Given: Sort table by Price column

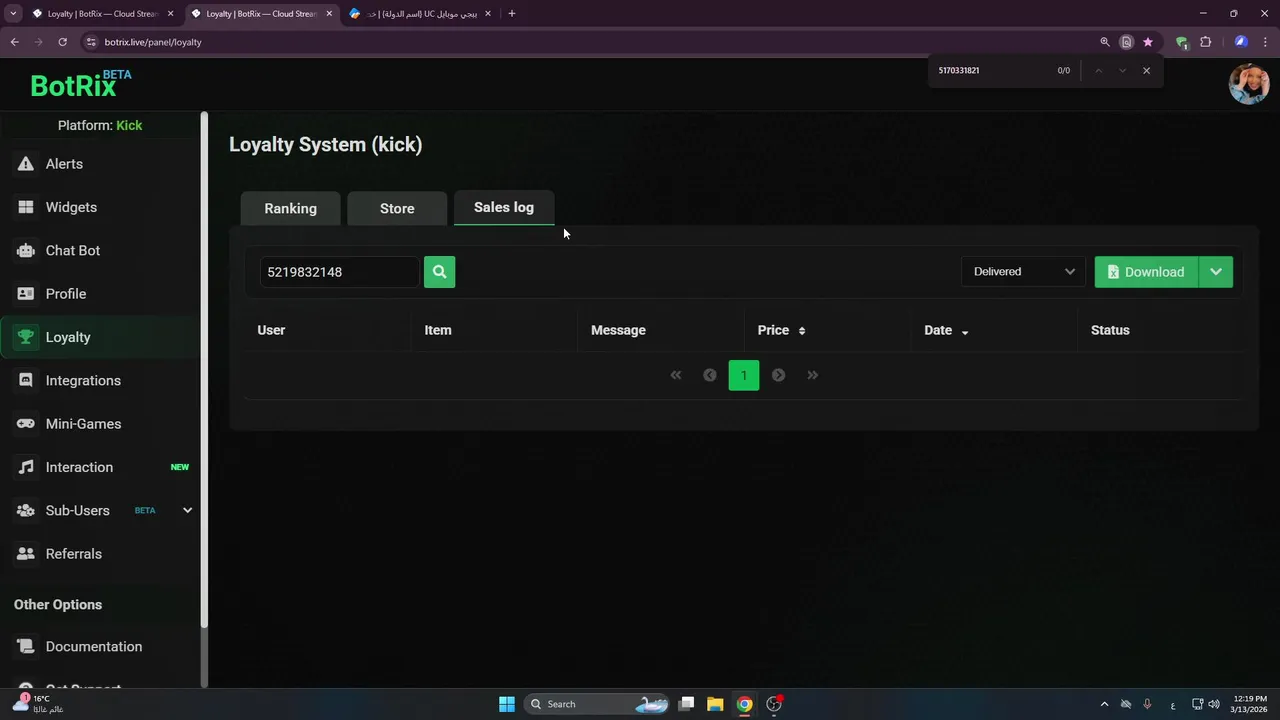Looking at the screenshot, I should (x=781, y=330).
